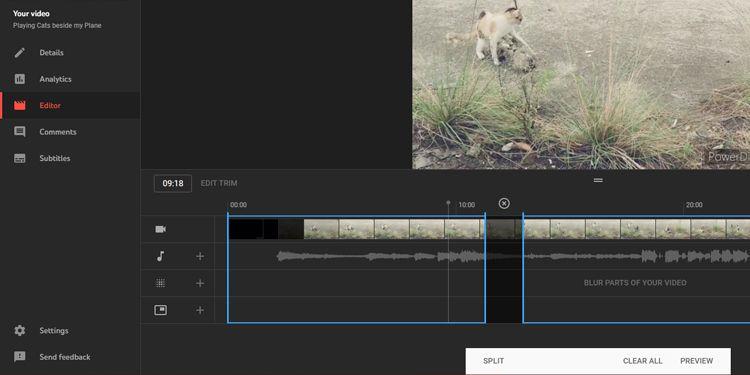Select the Editor clapperboard icon
Image resolution: width=750 pixels, height=375 pixels.
[x=20, y=105]
